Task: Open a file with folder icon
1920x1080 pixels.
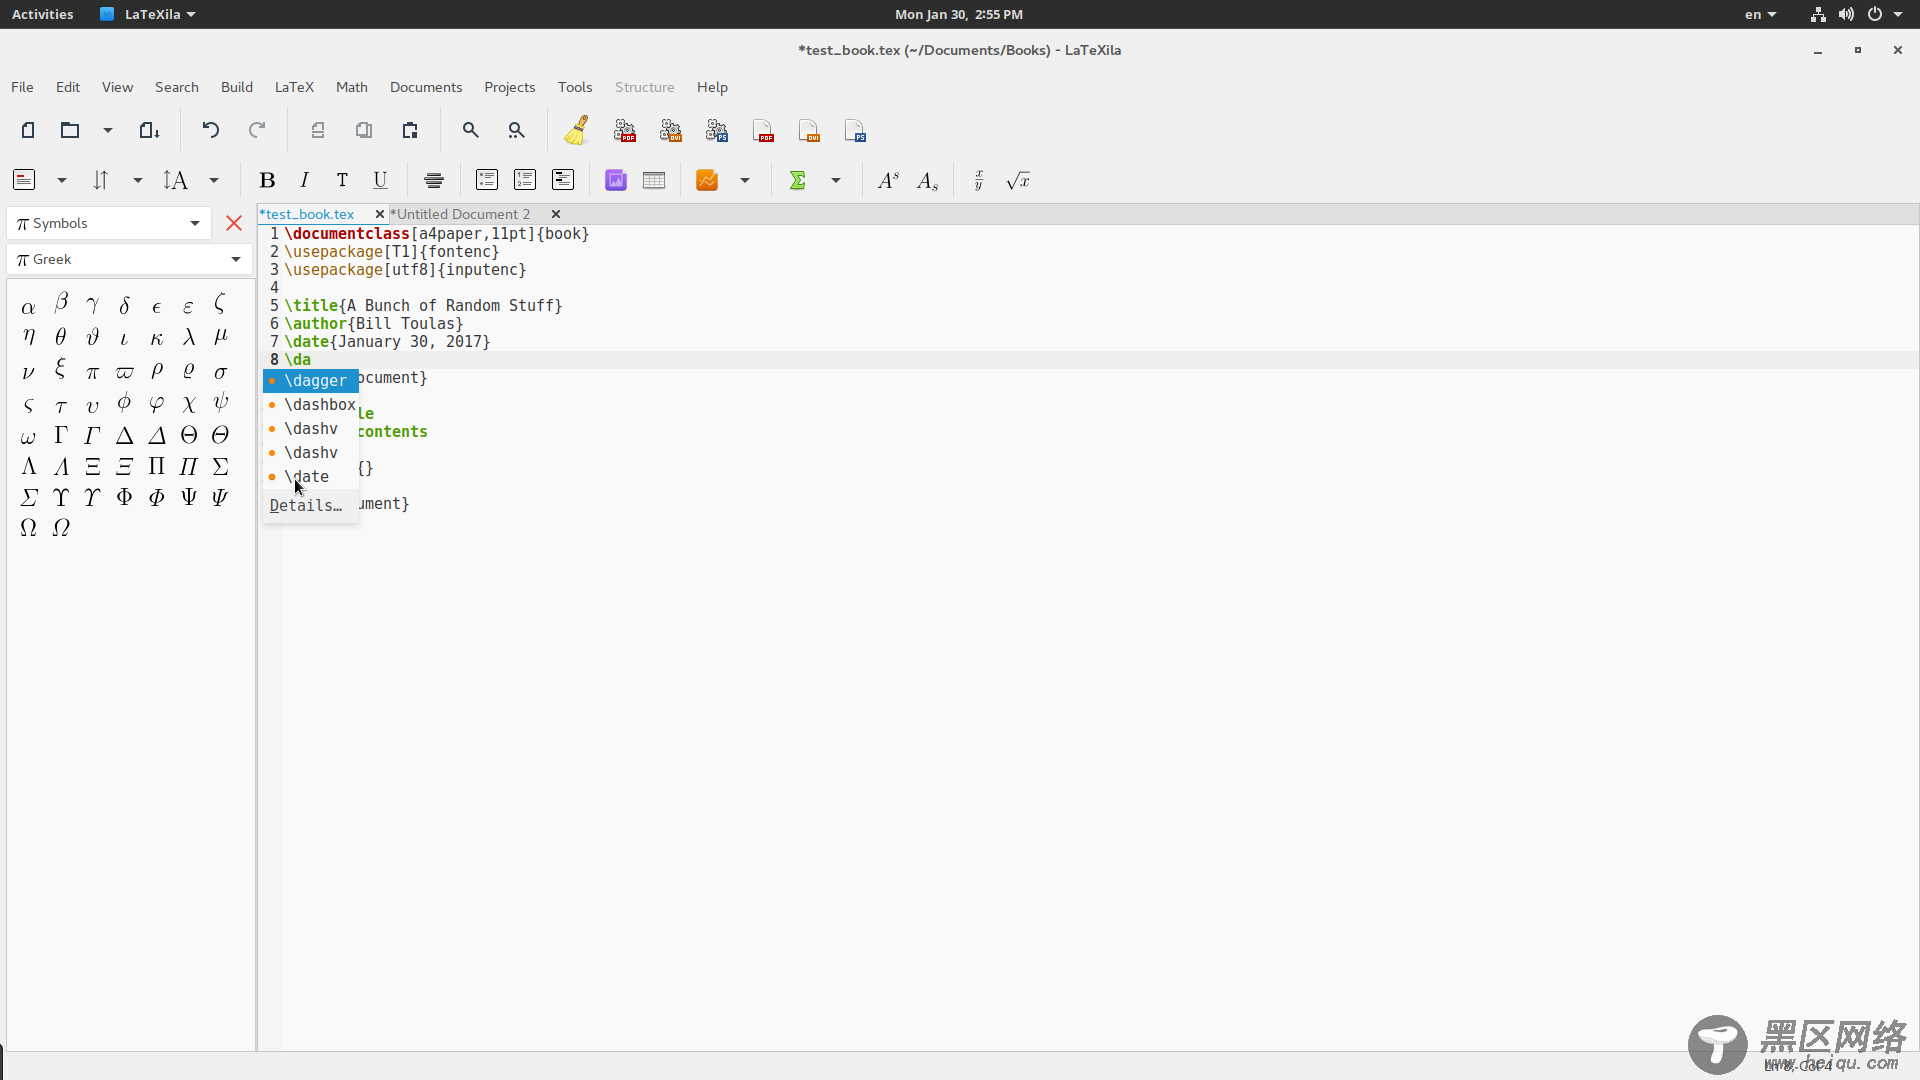Action: tap(69, 130)
